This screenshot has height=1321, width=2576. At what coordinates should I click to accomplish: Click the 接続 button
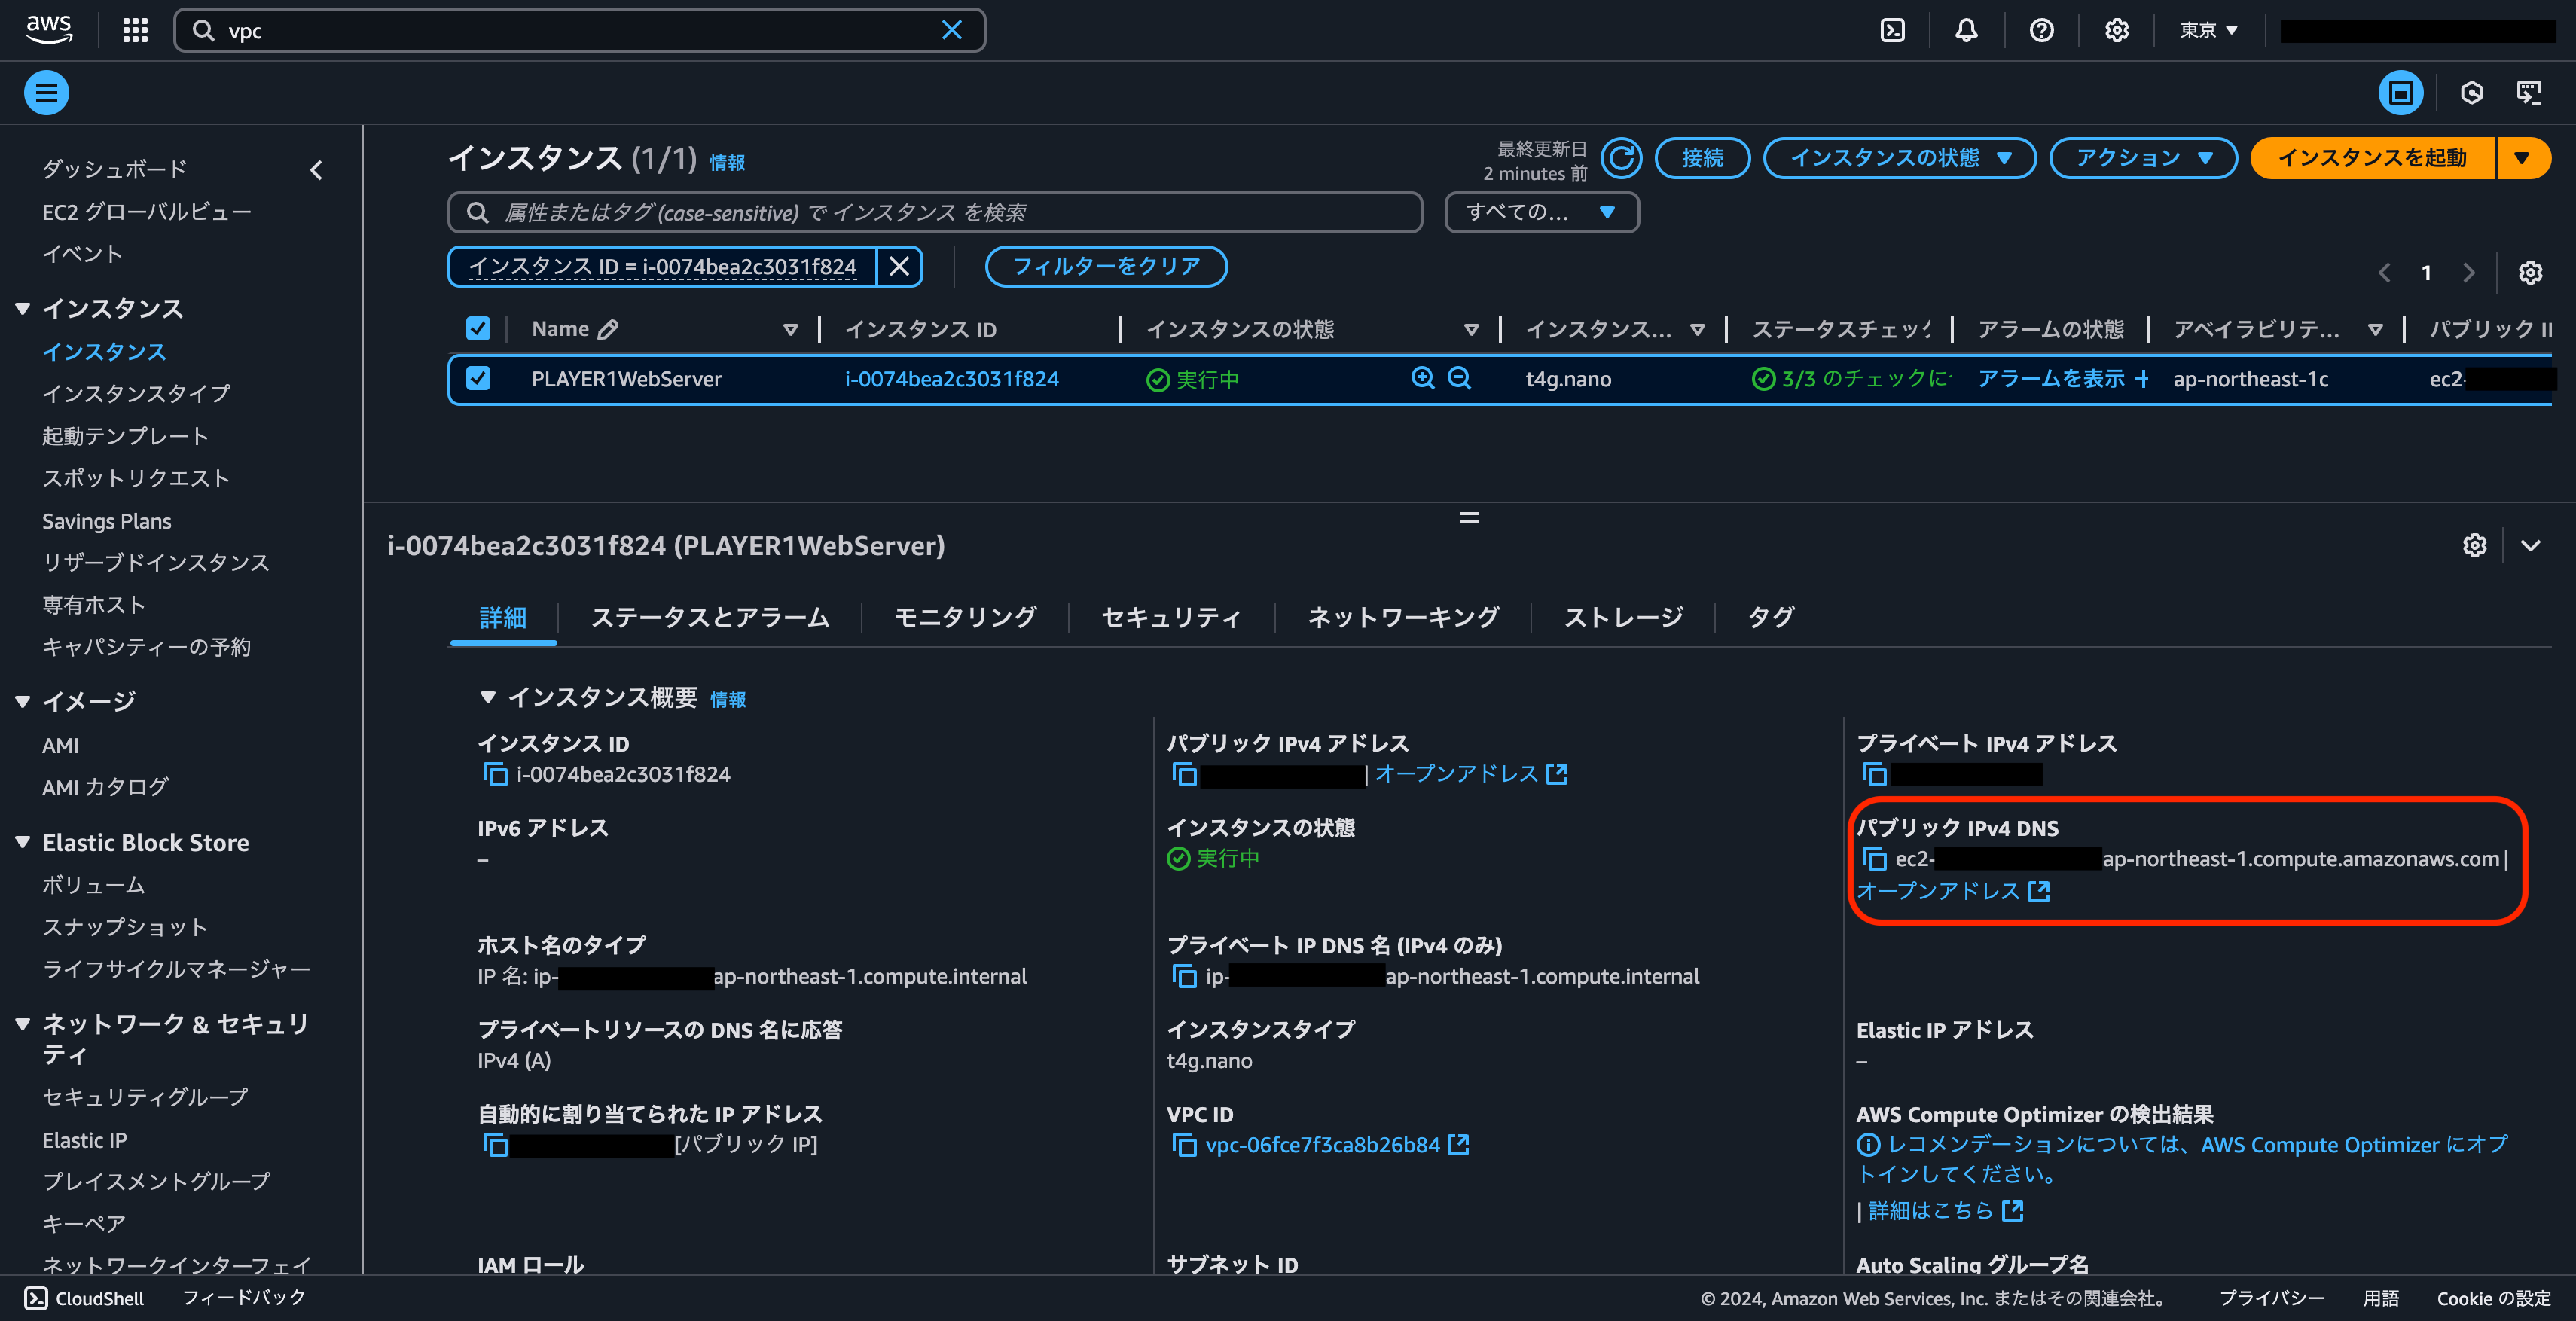1702,158
